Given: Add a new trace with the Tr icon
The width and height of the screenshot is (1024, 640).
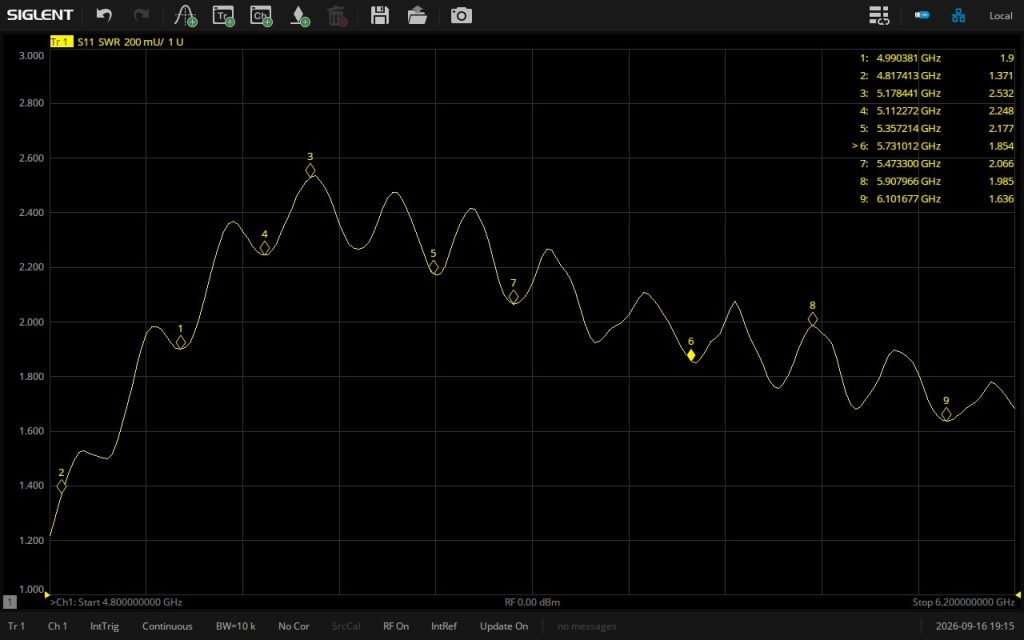Looking at the screenshot, I should pyautogui.click(x=224, y=15).
